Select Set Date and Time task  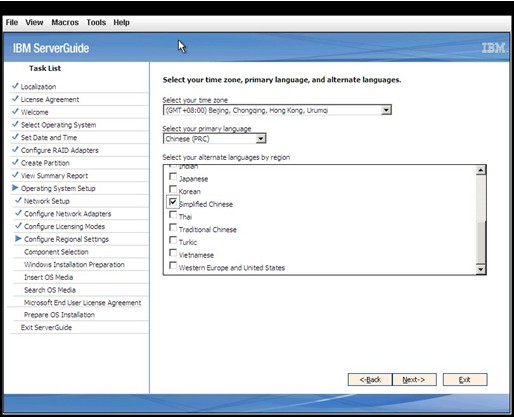(x=49, y=138)
